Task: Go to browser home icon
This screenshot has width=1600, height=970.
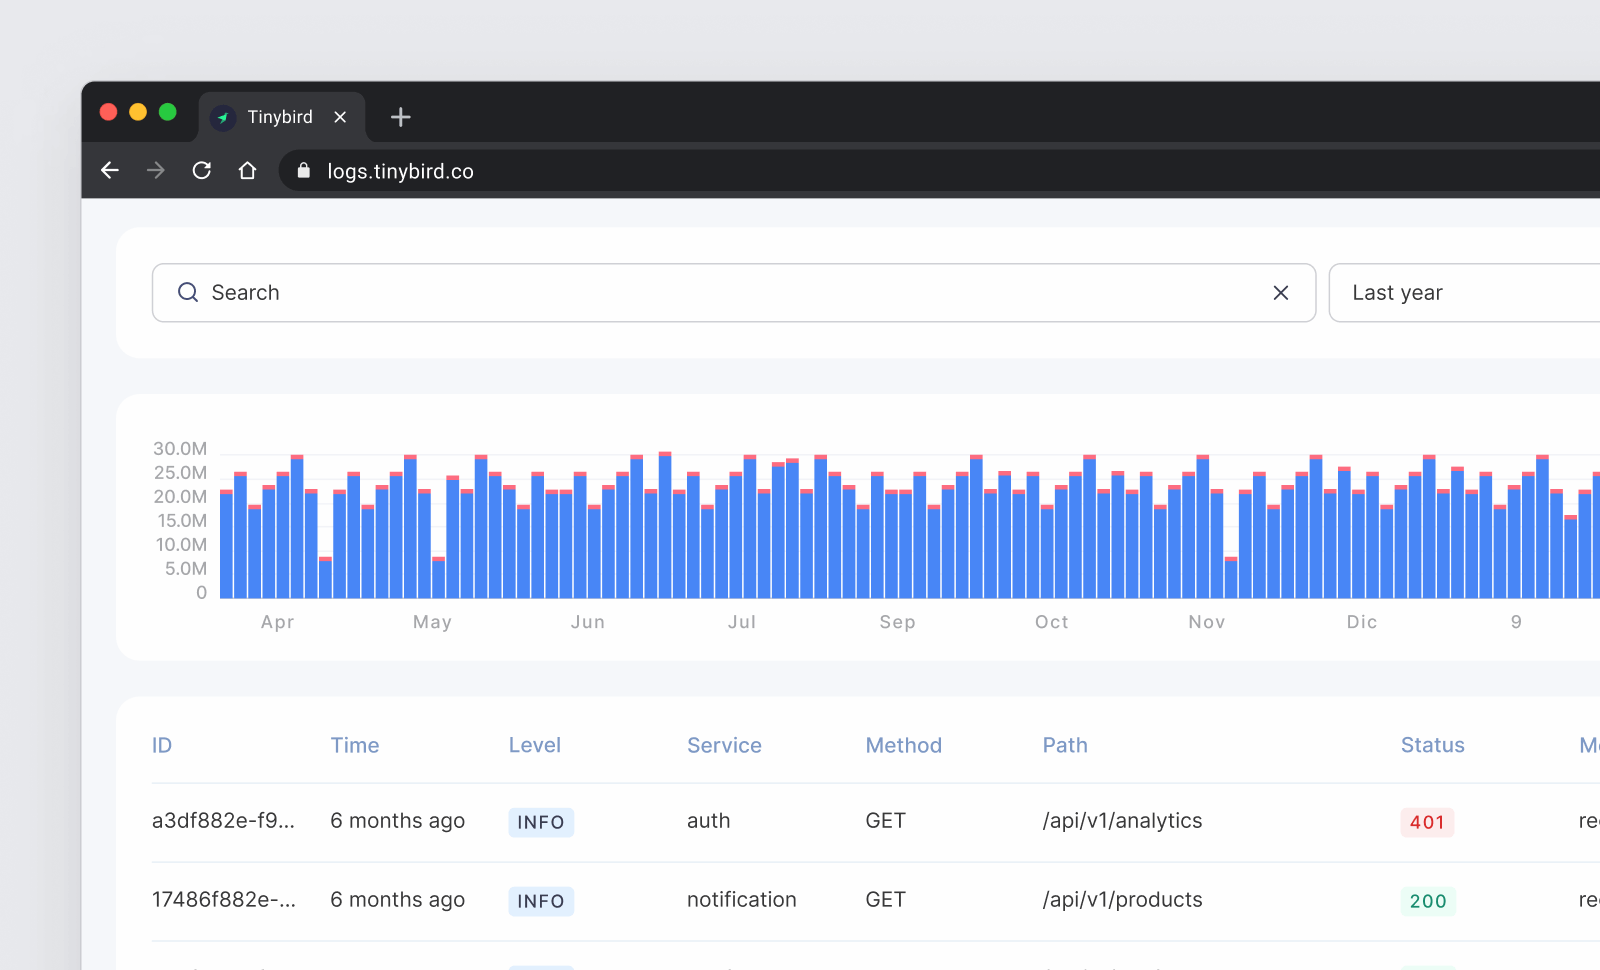Action: (247, 171)
